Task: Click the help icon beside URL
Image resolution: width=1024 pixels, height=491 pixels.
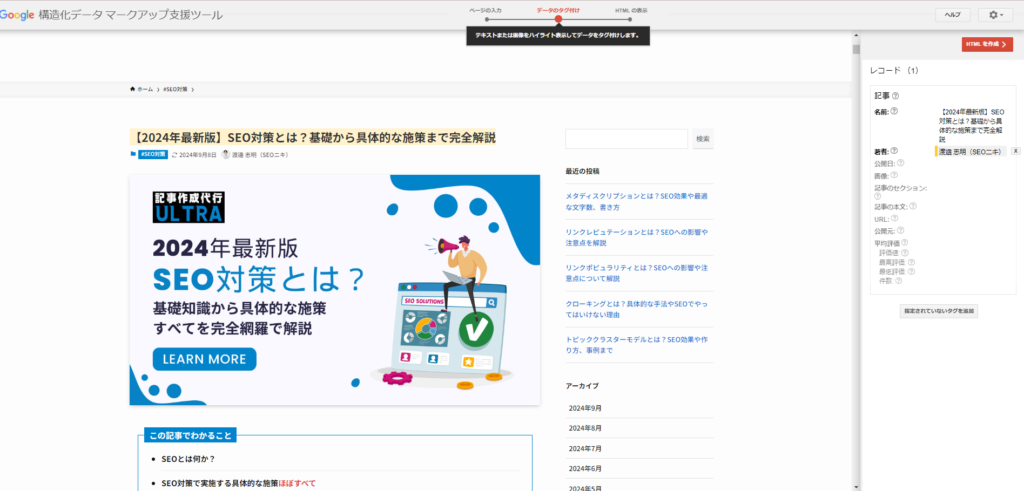Action: pyautogui.click(x=895, y=218)
